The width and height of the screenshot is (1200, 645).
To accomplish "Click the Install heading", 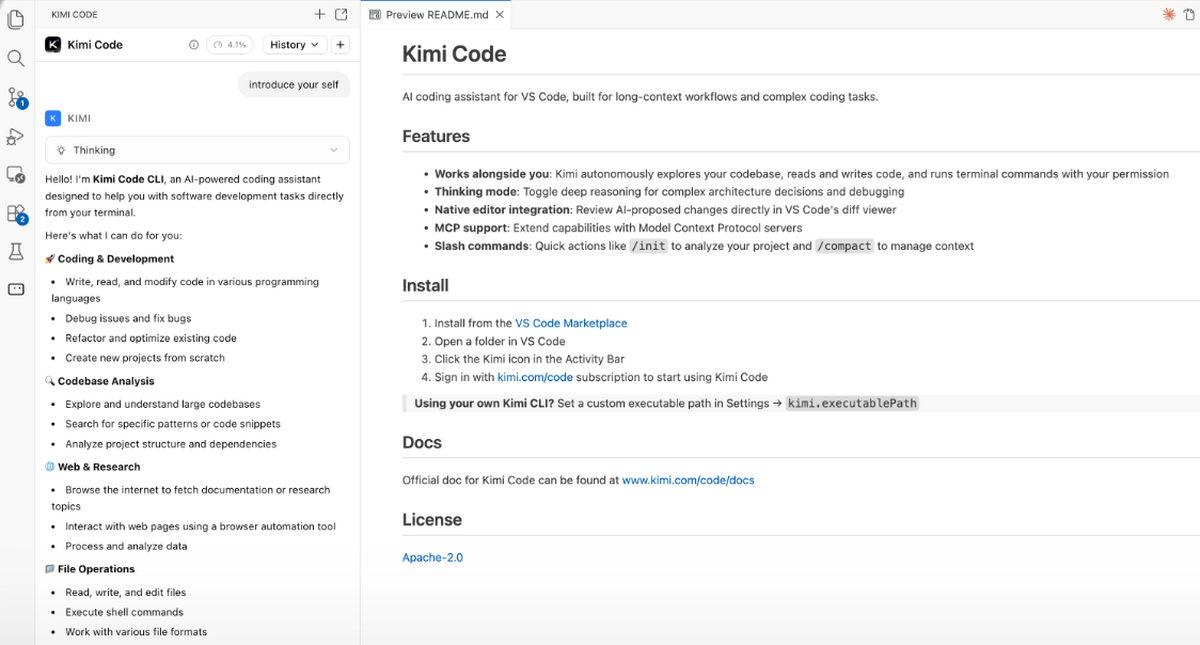I will [x=425, y=285].
